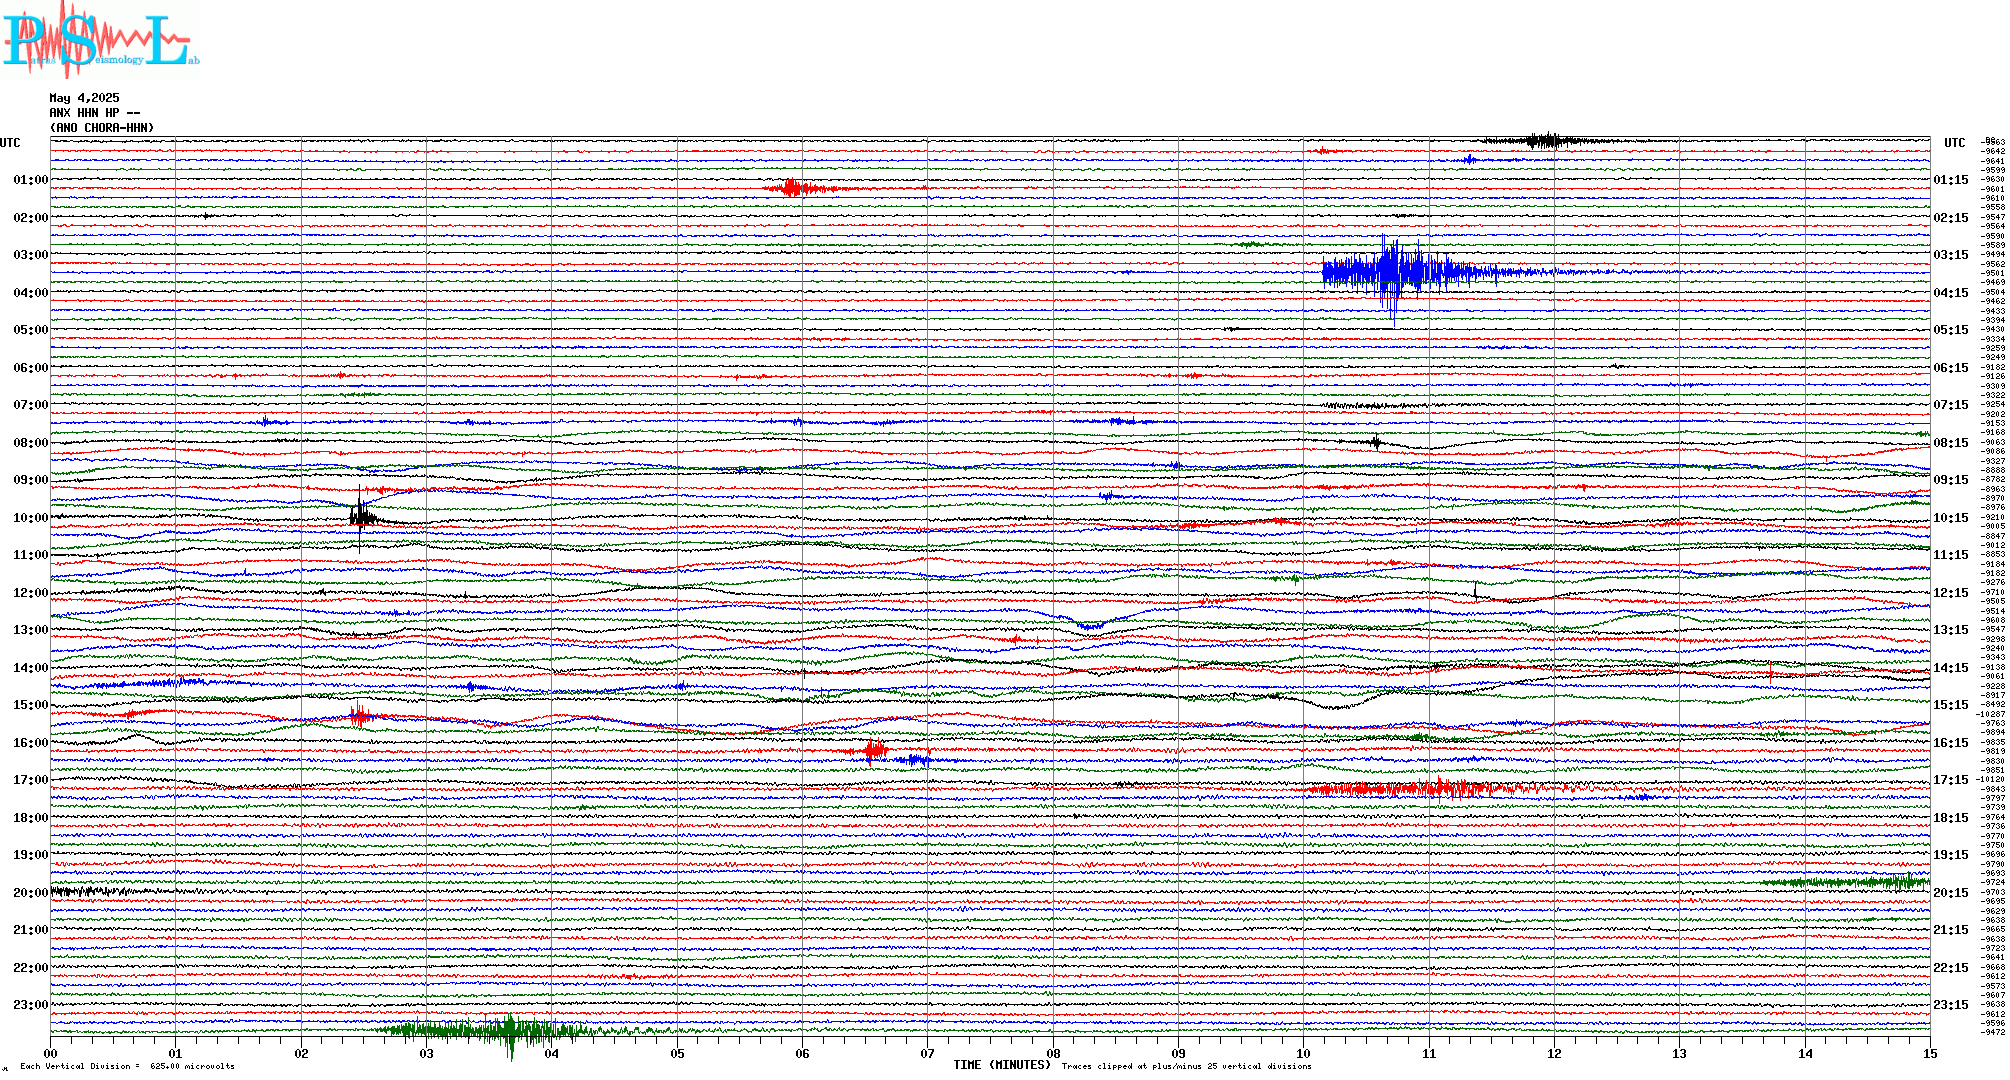Click the right "UTC" axis heading
Viewport: 2010px width, 1080px height.
(1954, 143)
